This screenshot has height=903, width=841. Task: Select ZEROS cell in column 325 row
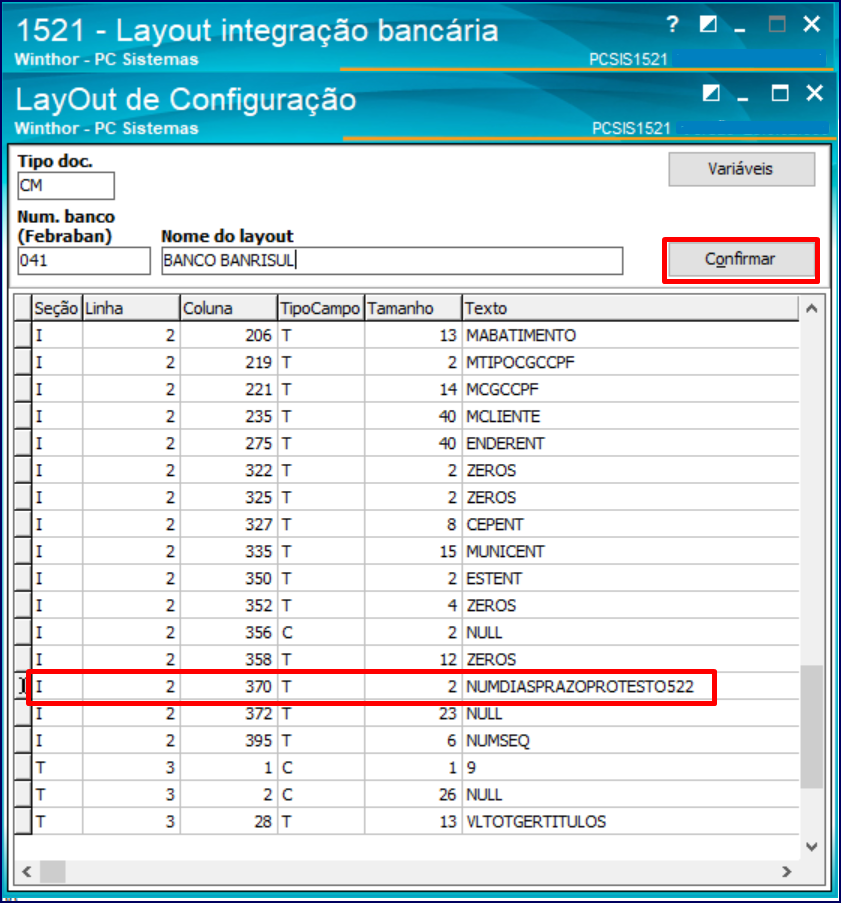630,498
